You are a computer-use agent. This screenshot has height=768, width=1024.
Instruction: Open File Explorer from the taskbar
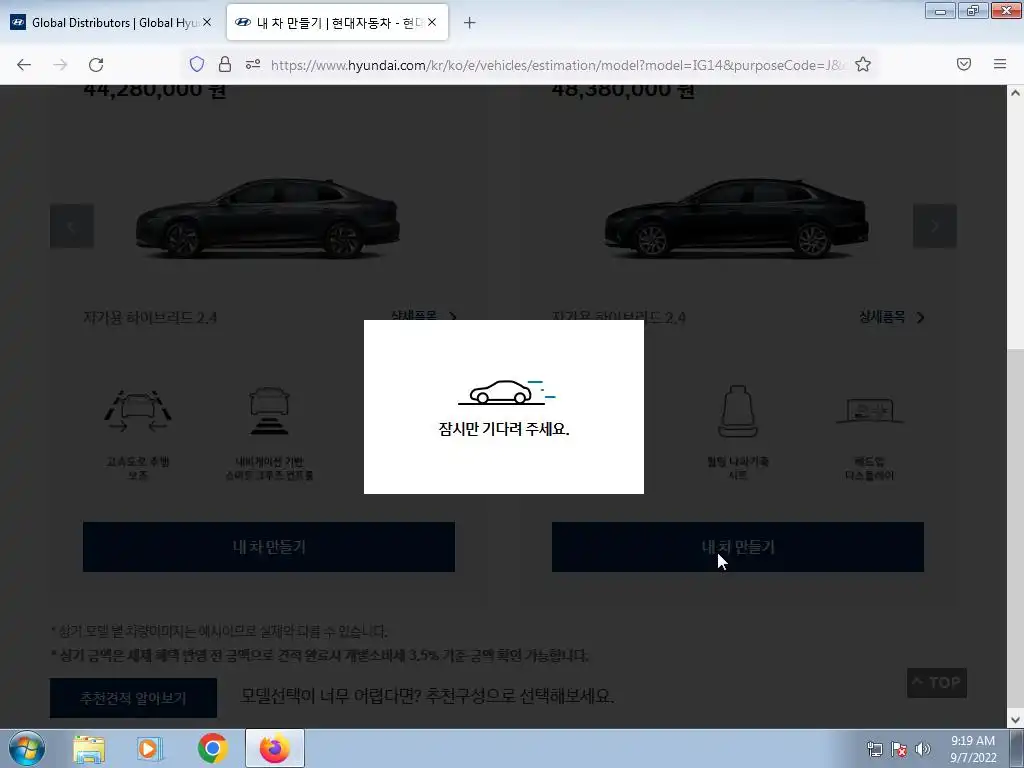89,749
